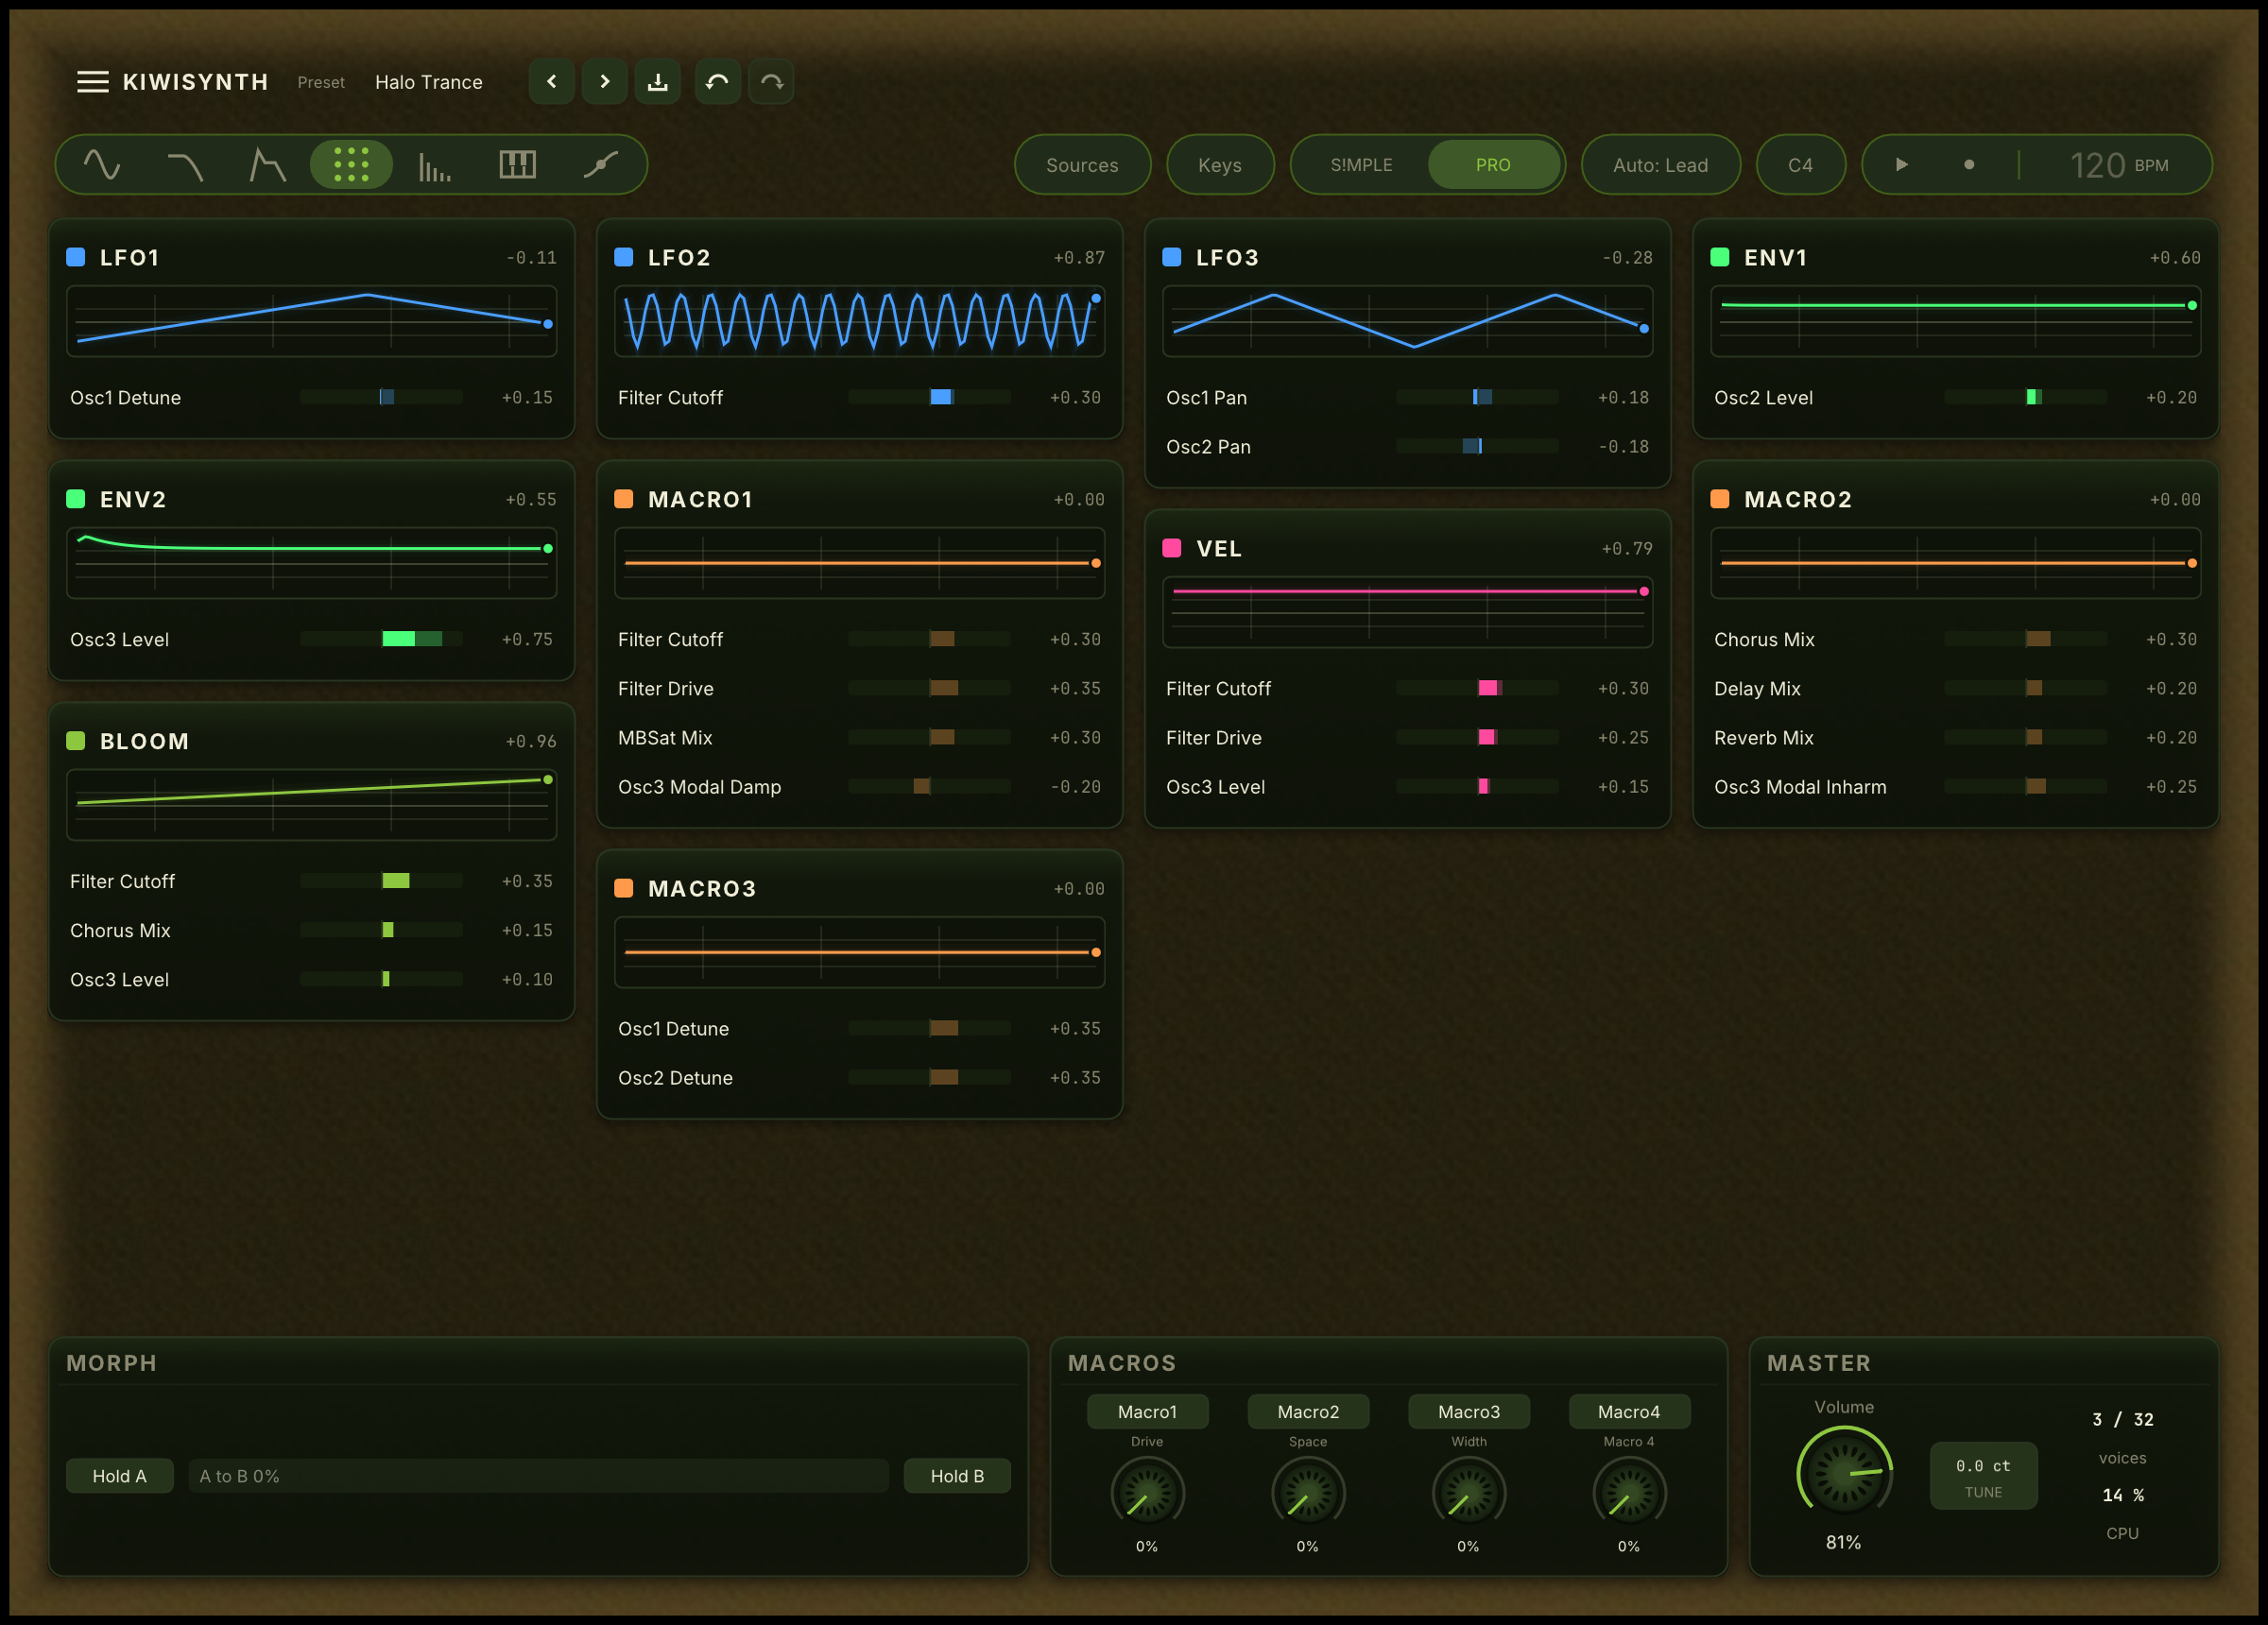Screen dimensions: 2268x1625
Task: Click the TUNE value field
Action: [x=1983, y=1475]
